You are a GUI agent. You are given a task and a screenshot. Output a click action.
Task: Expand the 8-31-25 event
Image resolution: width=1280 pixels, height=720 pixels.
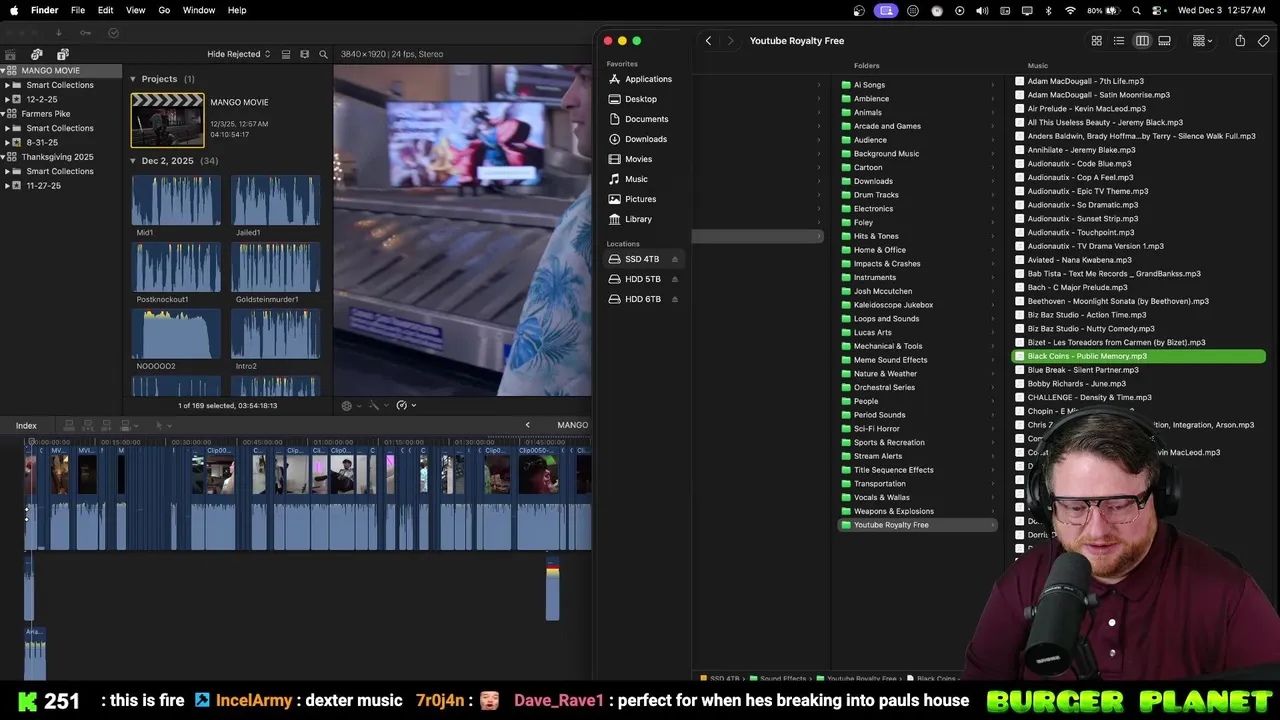click(x=7, y=143)
